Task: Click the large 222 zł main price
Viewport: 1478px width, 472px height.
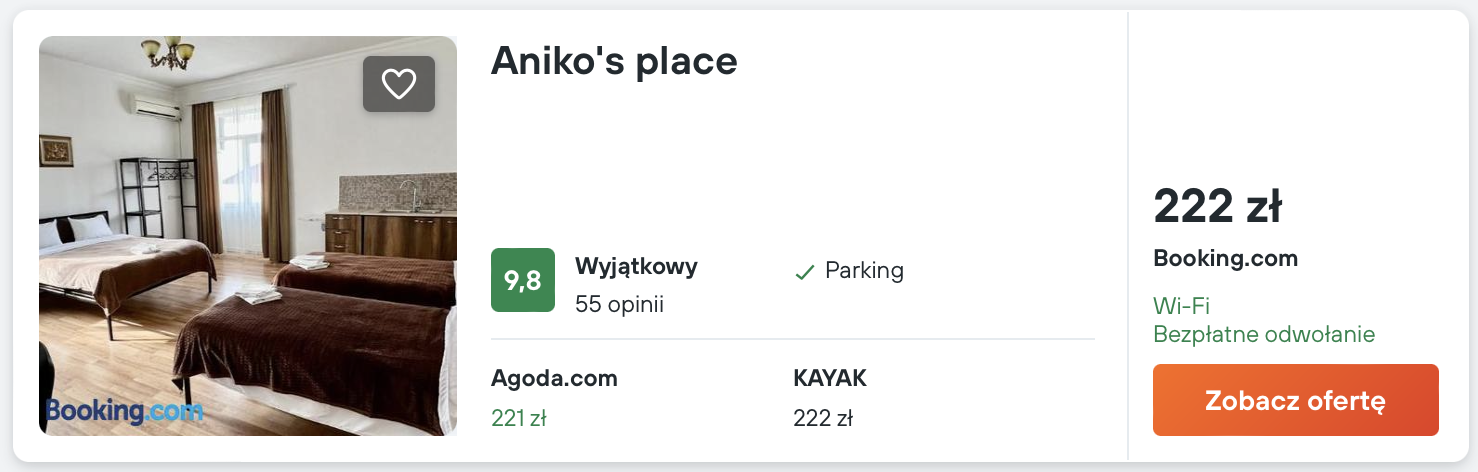Action: click(1217, 207)
